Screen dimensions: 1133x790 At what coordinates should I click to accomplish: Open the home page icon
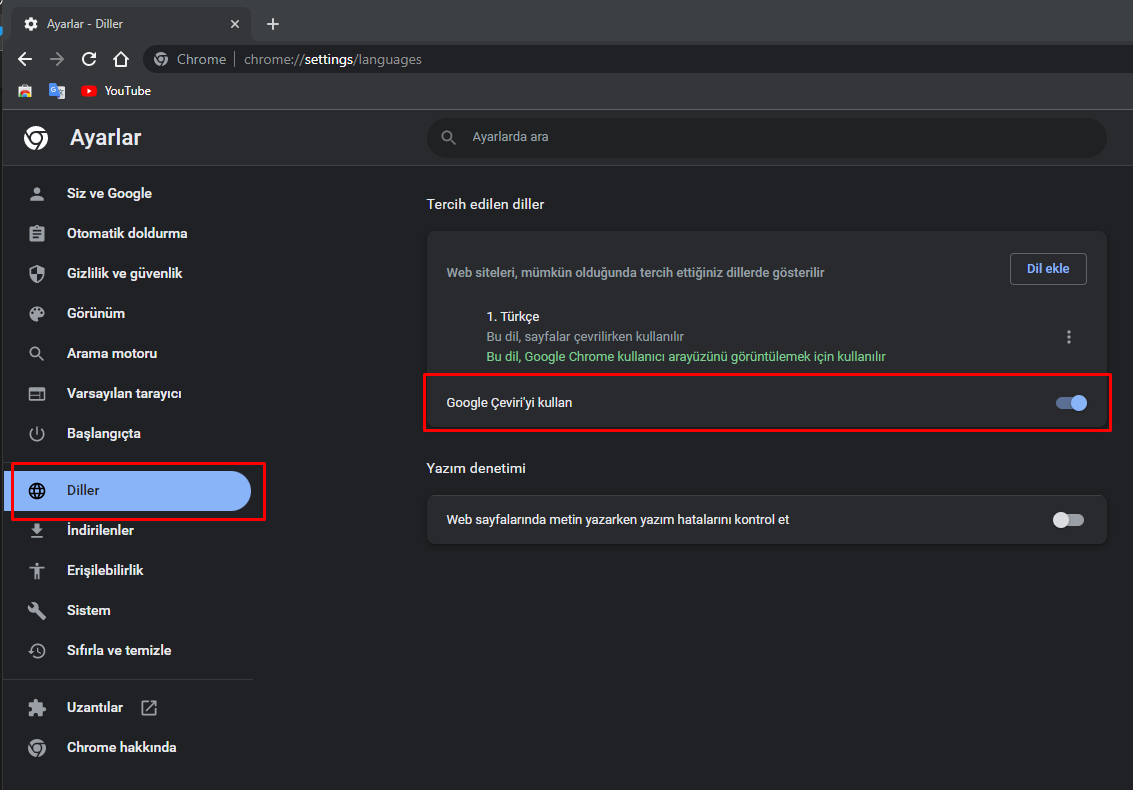(121, 59)
